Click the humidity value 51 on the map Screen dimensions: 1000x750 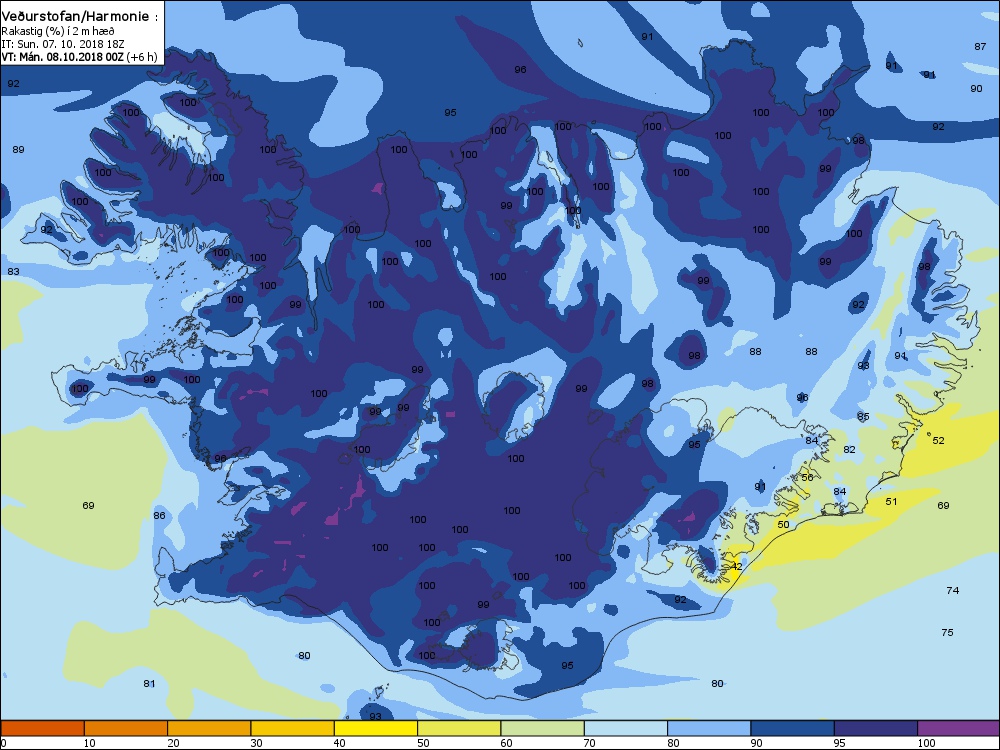pos(891,502)
